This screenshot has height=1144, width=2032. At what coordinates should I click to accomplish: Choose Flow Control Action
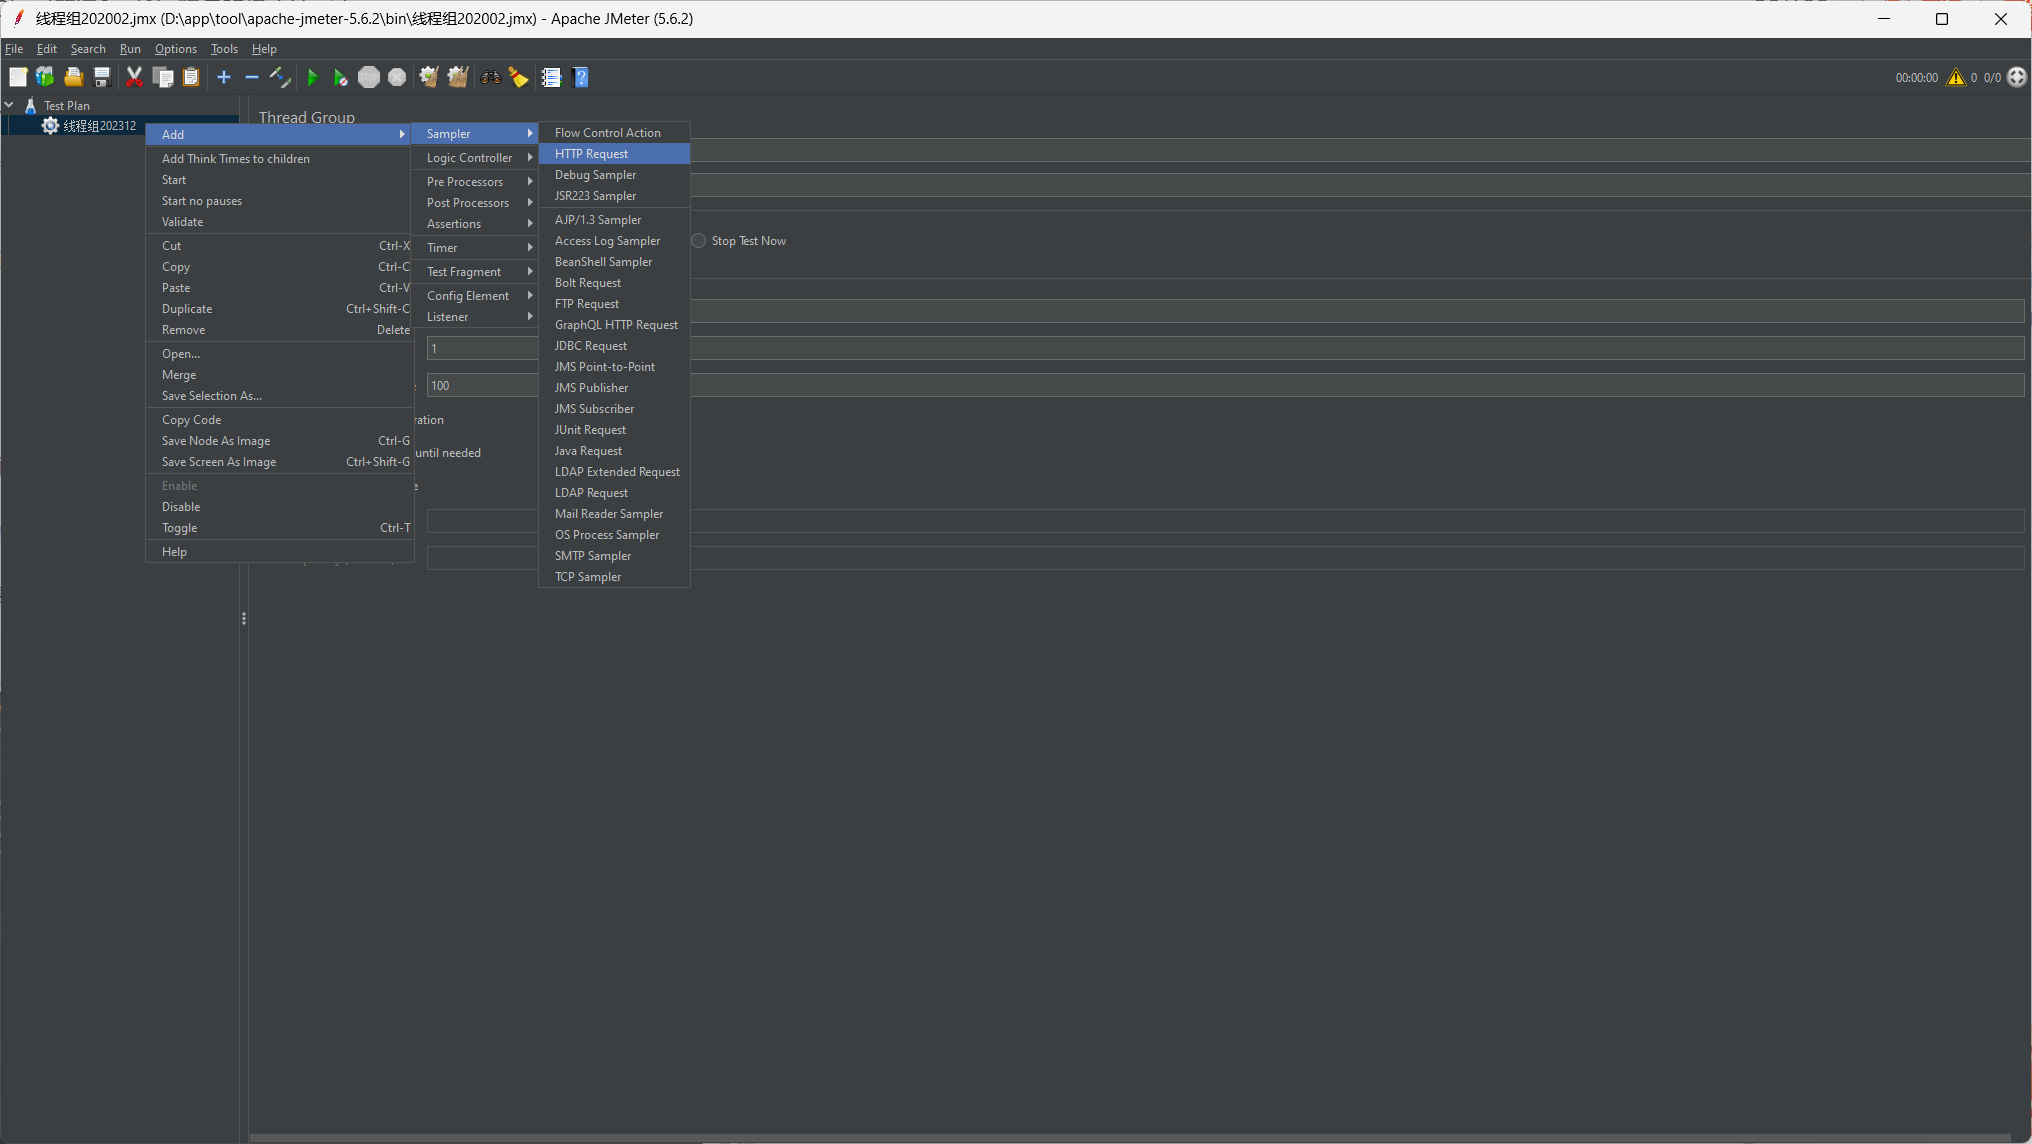tap(614, 132)
